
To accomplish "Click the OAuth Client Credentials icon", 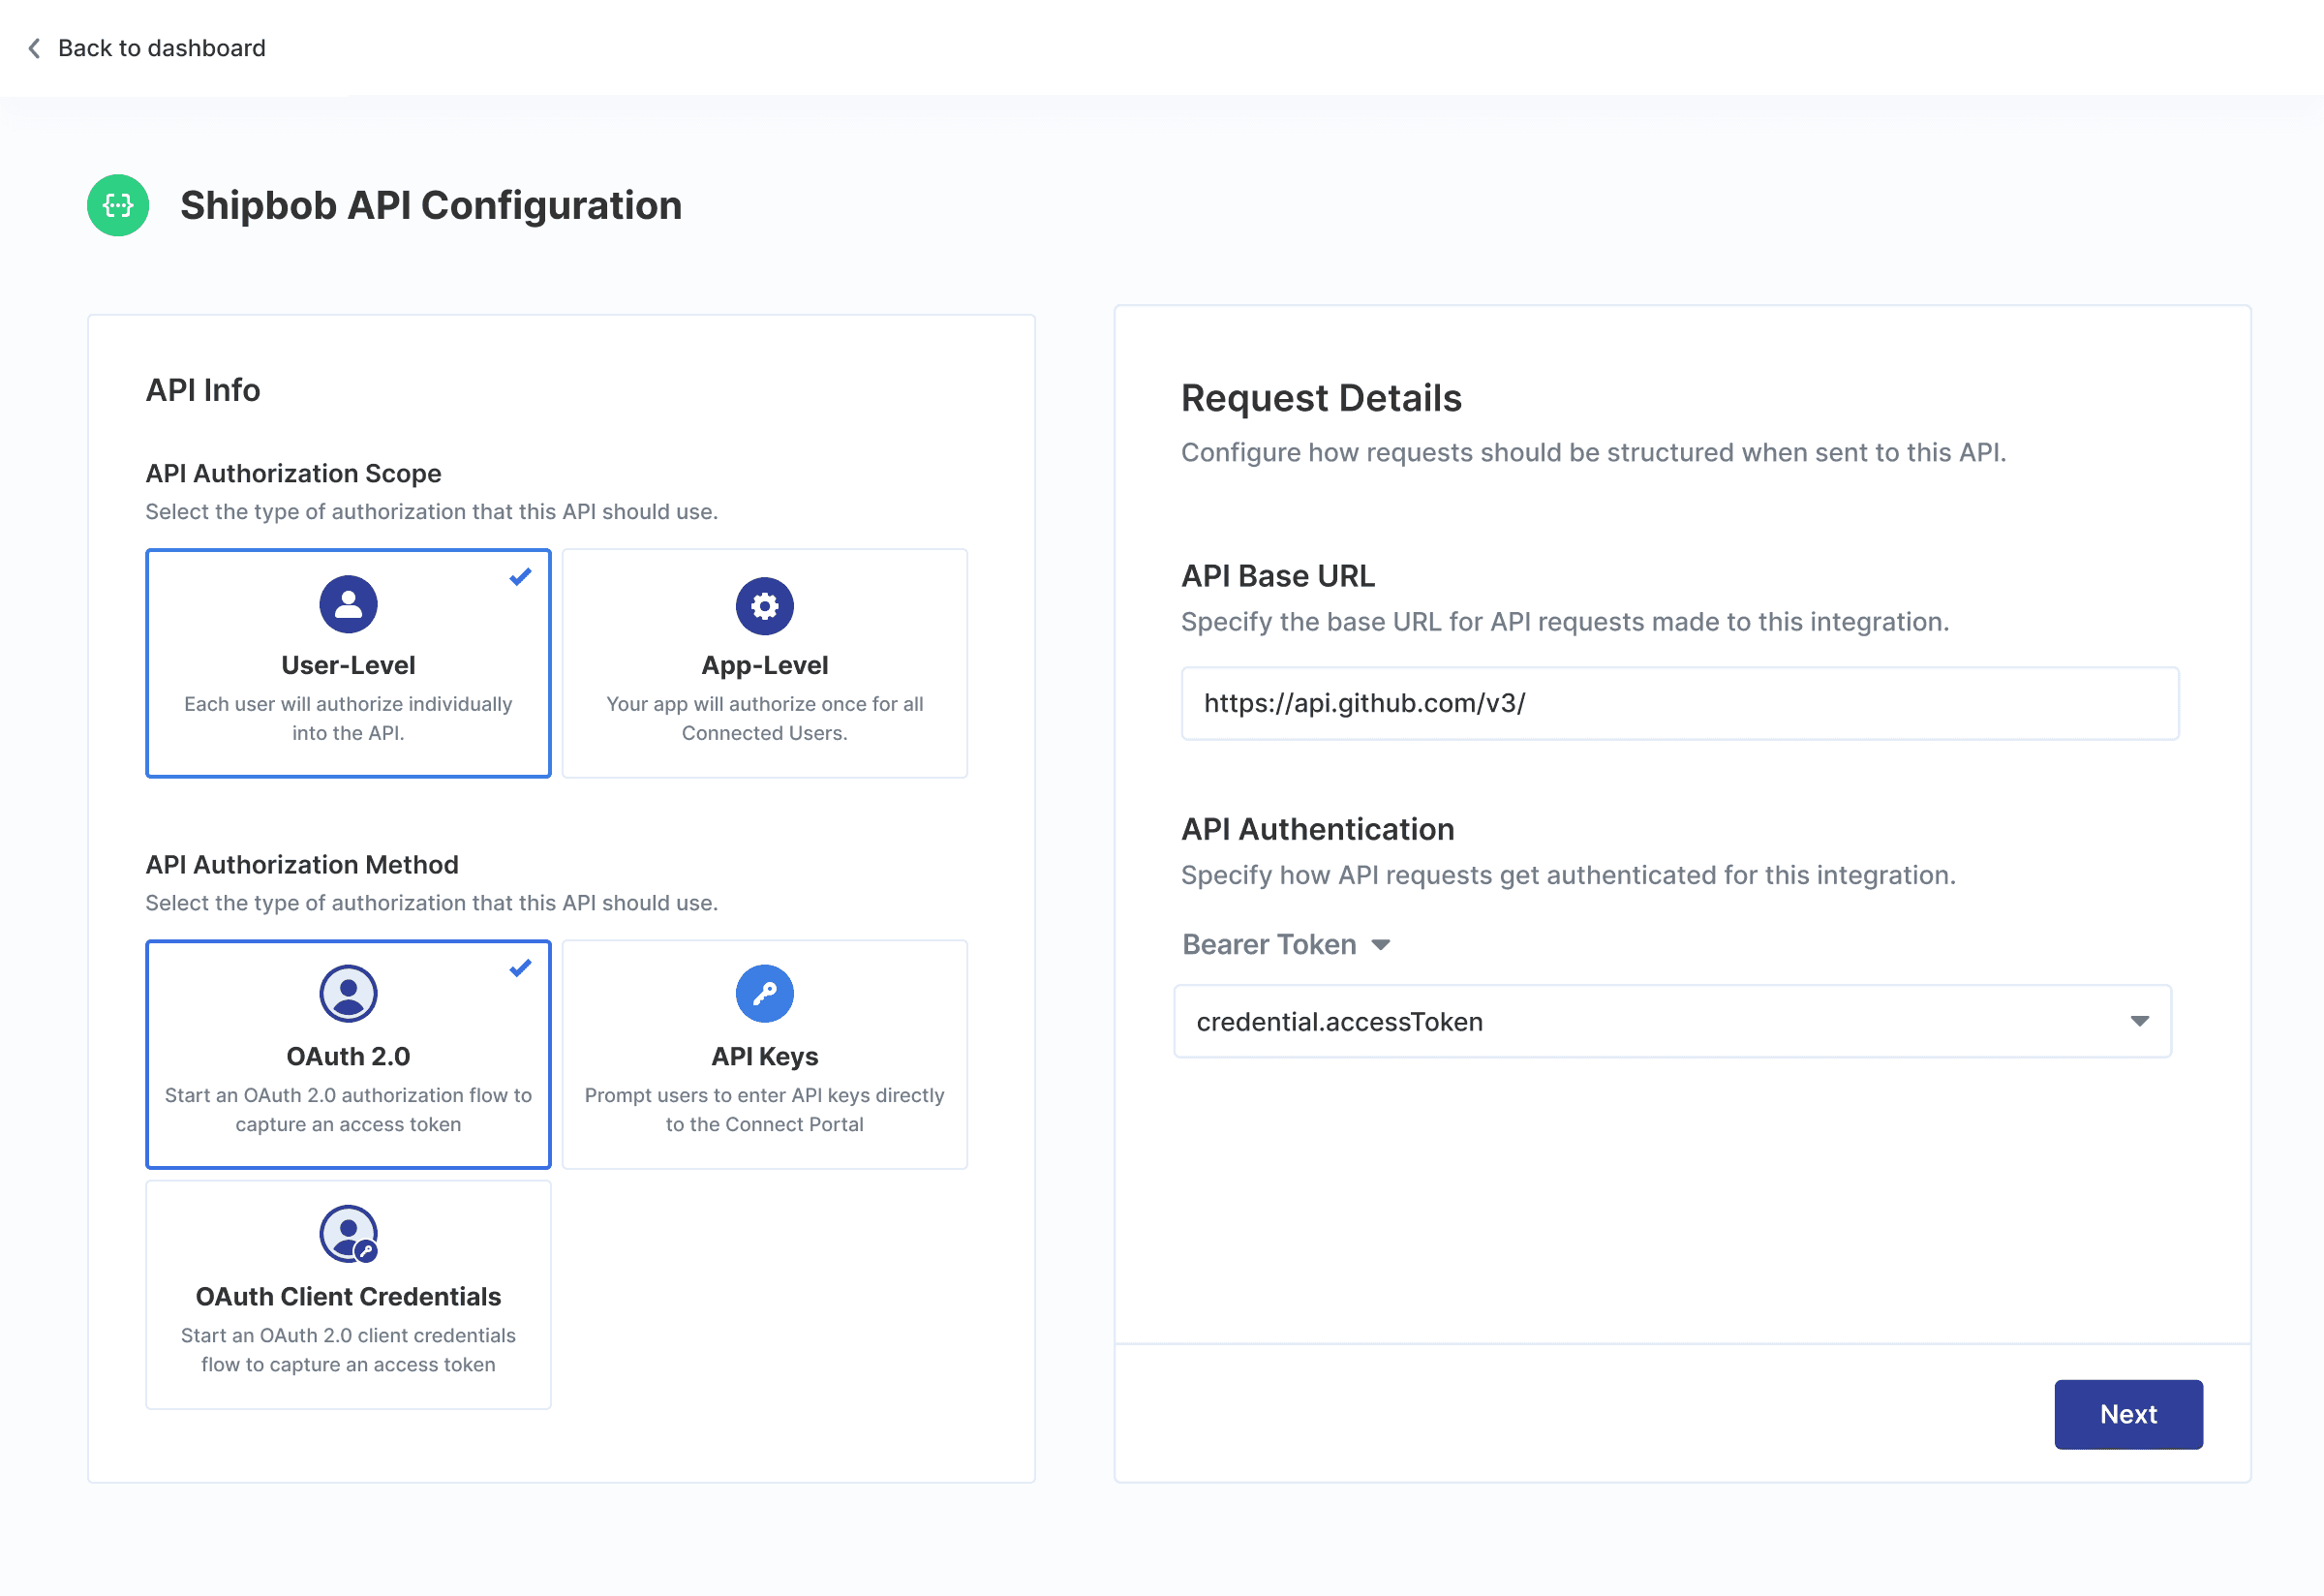I will point(348,1233).
